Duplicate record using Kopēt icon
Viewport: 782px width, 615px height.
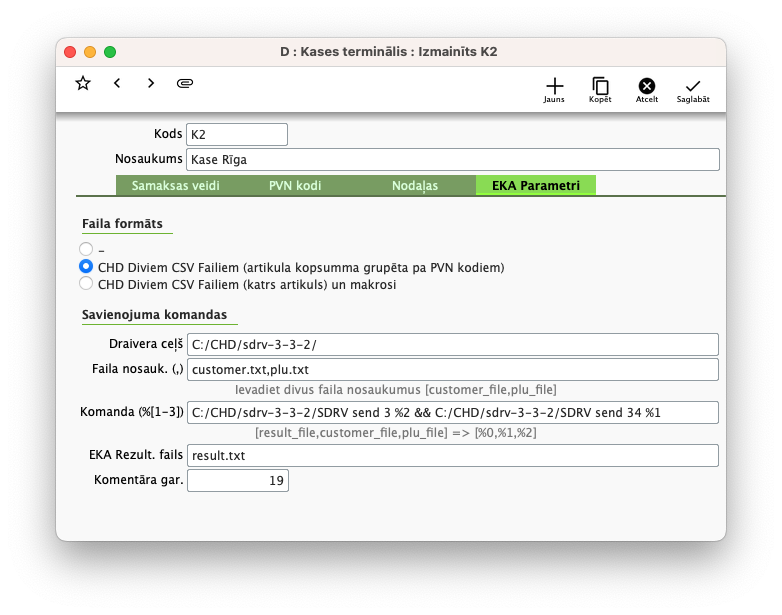(600, 88)
